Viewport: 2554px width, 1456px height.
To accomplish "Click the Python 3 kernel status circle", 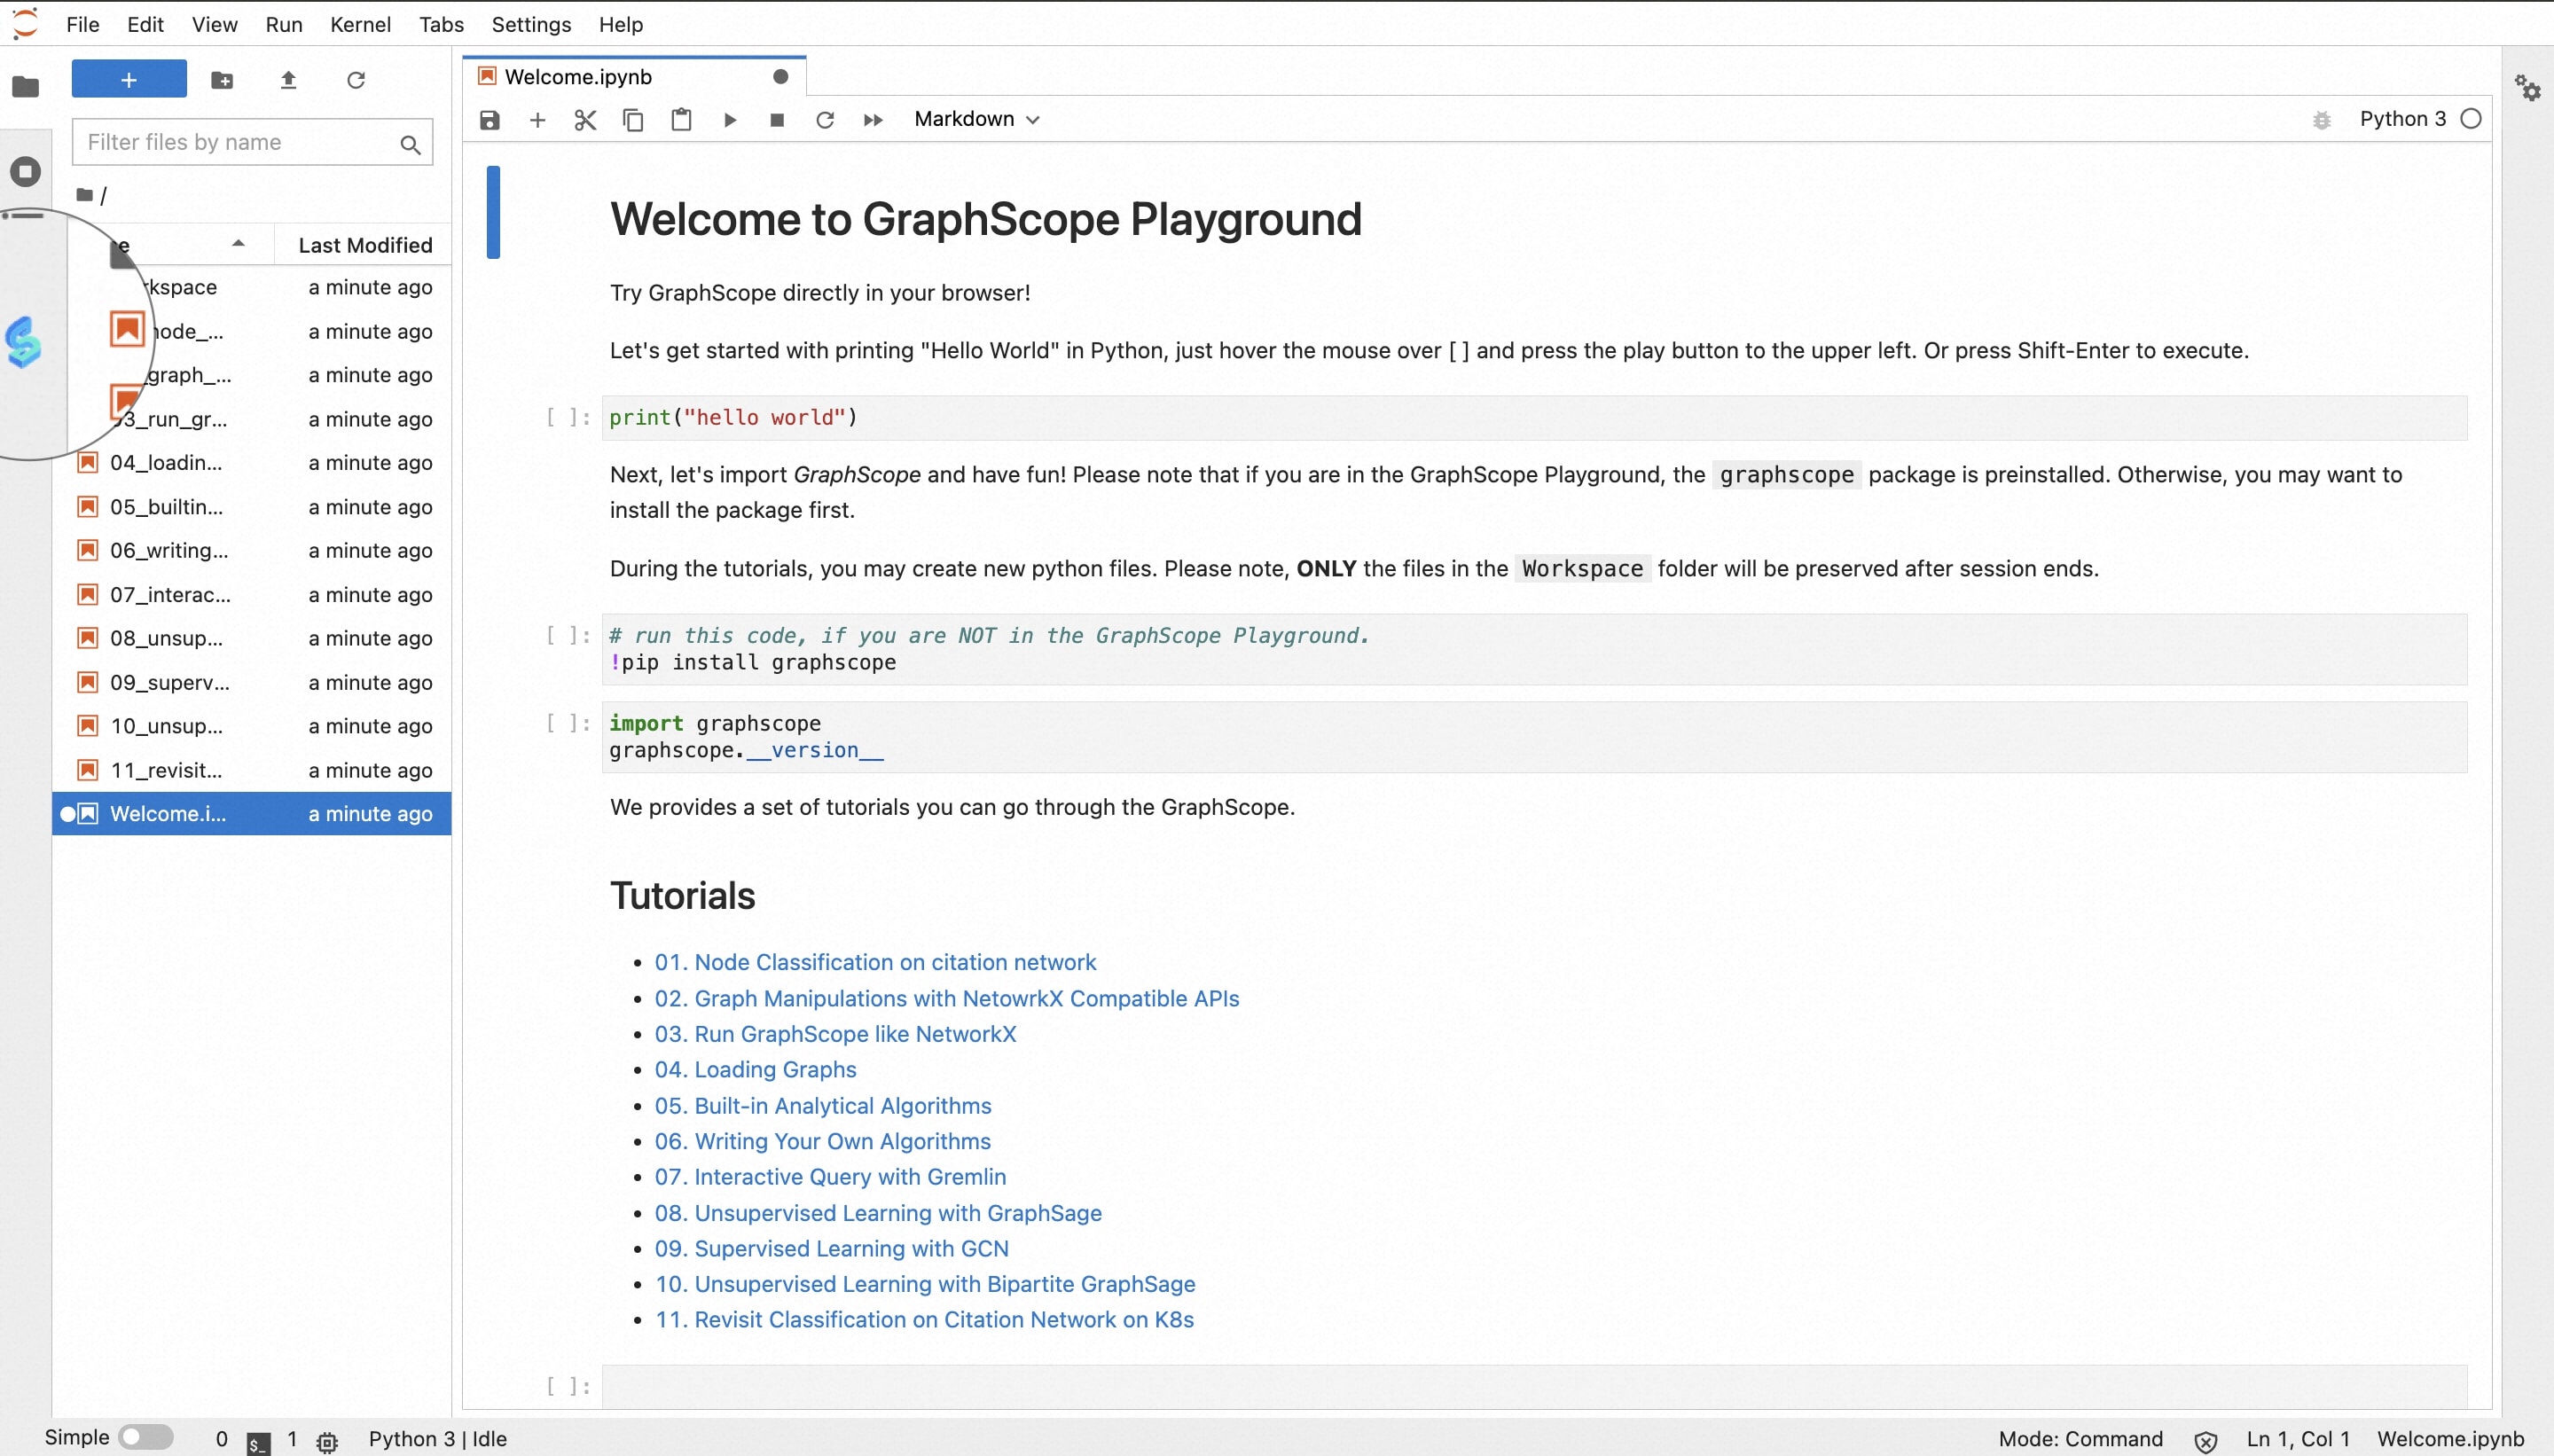I will [x=2471, y=119].
